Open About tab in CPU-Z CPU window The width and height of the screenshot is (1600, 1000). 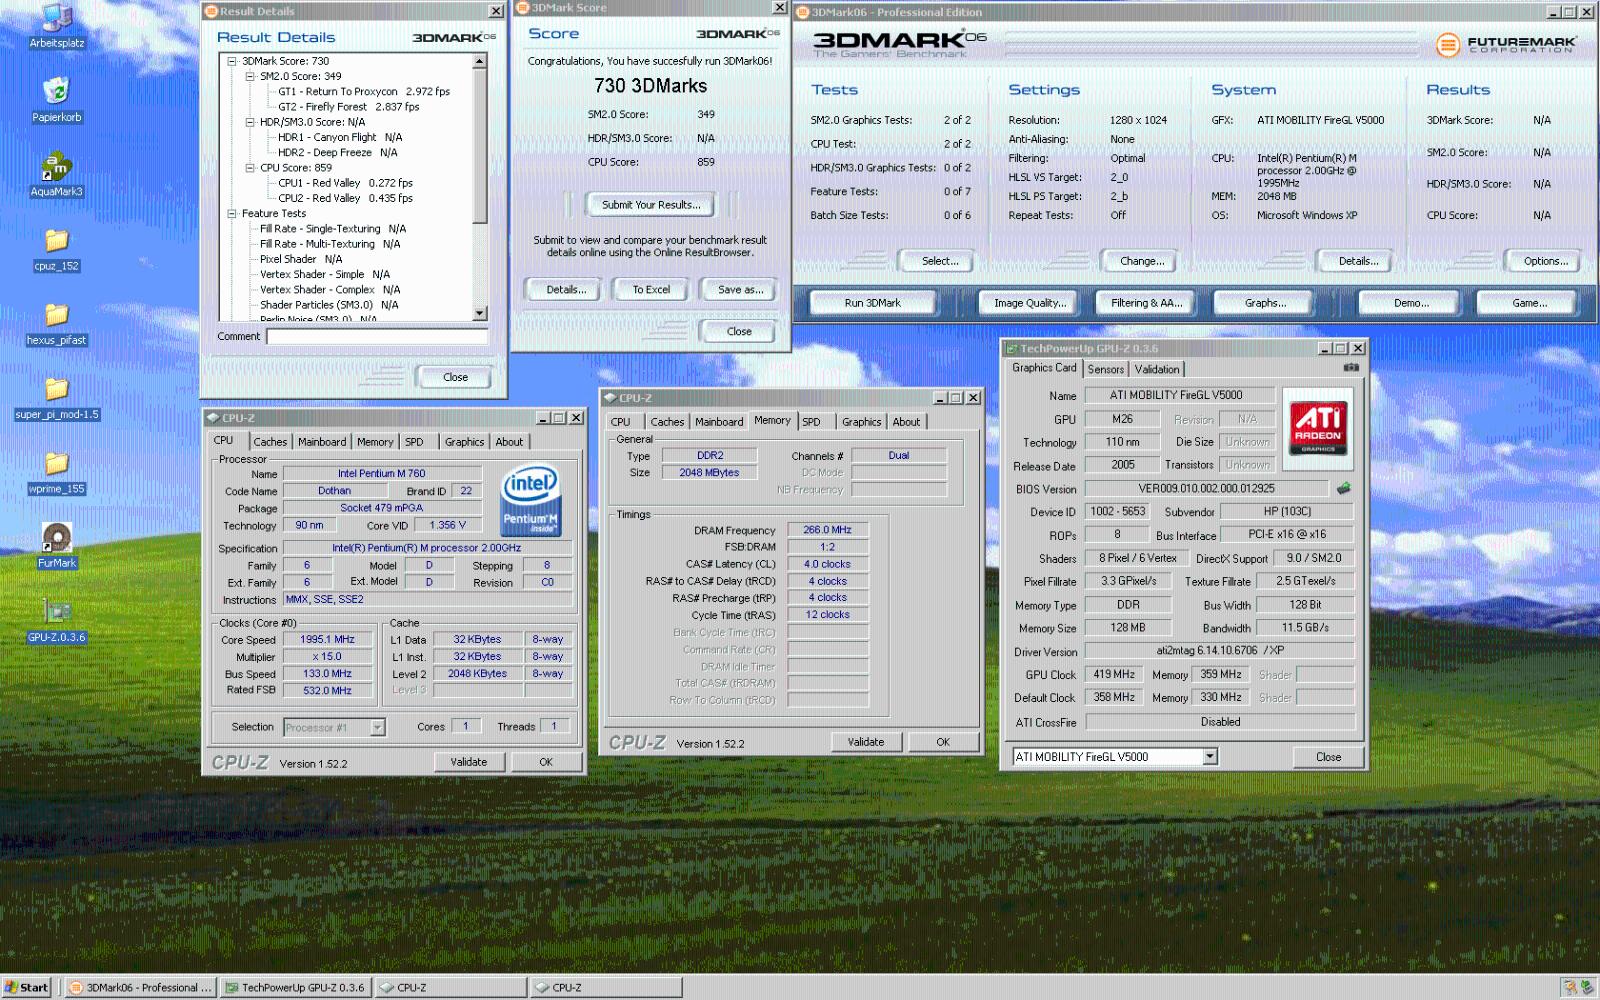[509, 442]
